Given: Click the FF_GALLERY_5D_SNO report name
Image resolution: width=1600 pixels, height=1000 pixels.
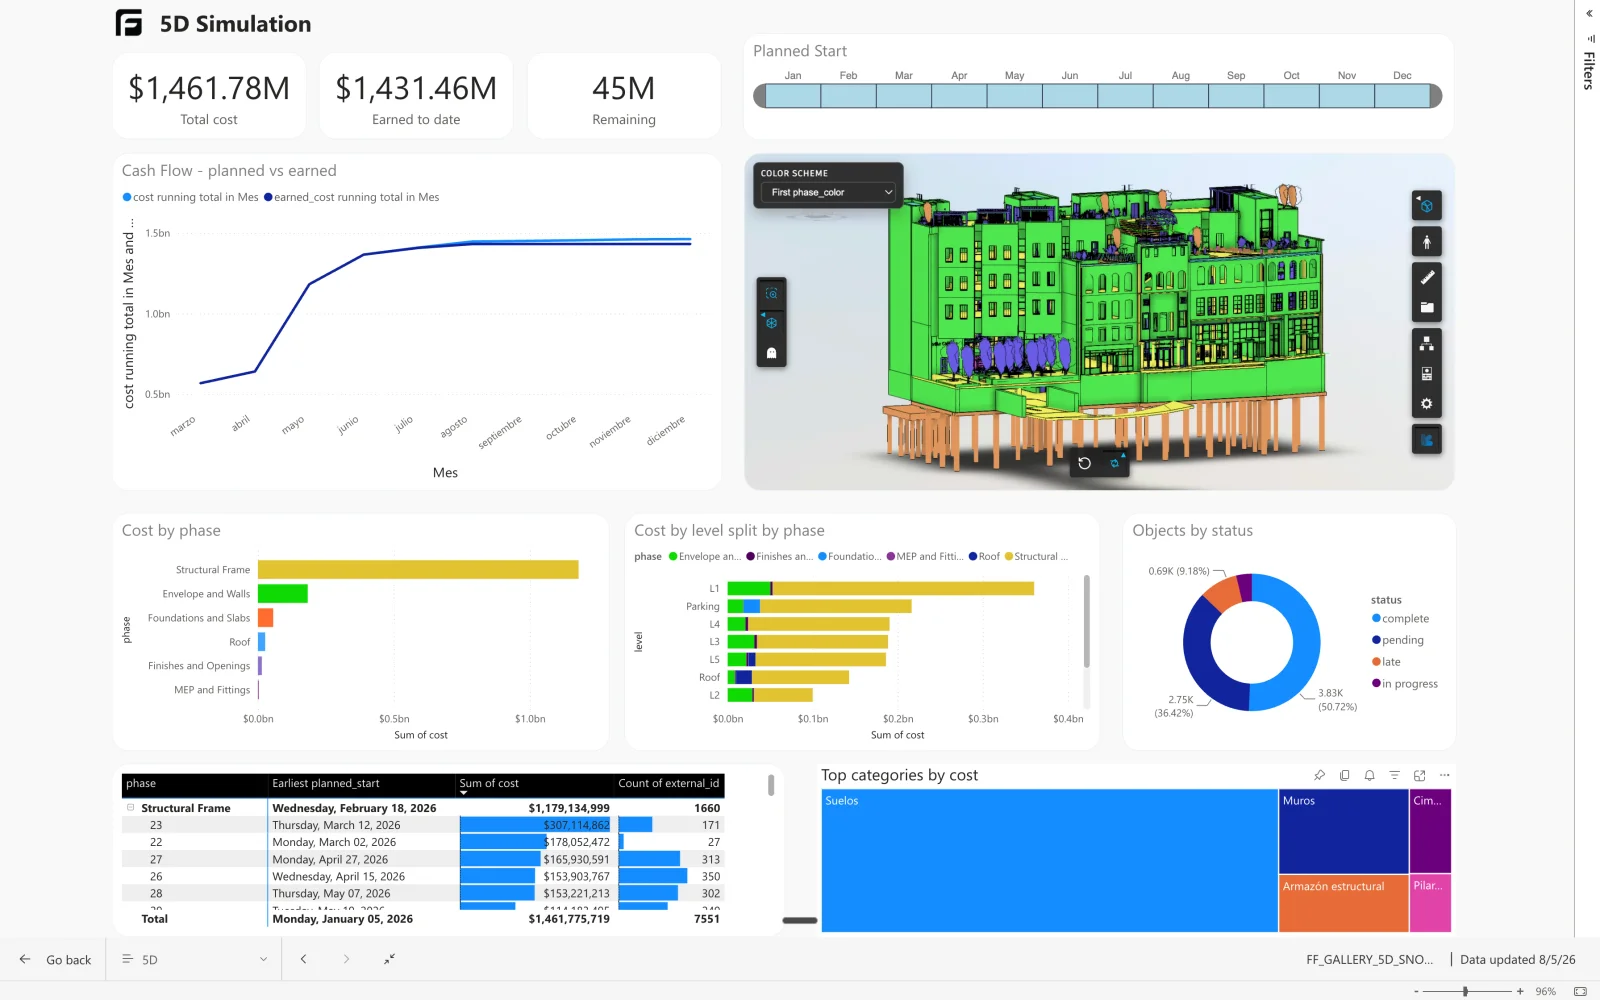Looking at the screenshot, I should (x=1369, y=959).
